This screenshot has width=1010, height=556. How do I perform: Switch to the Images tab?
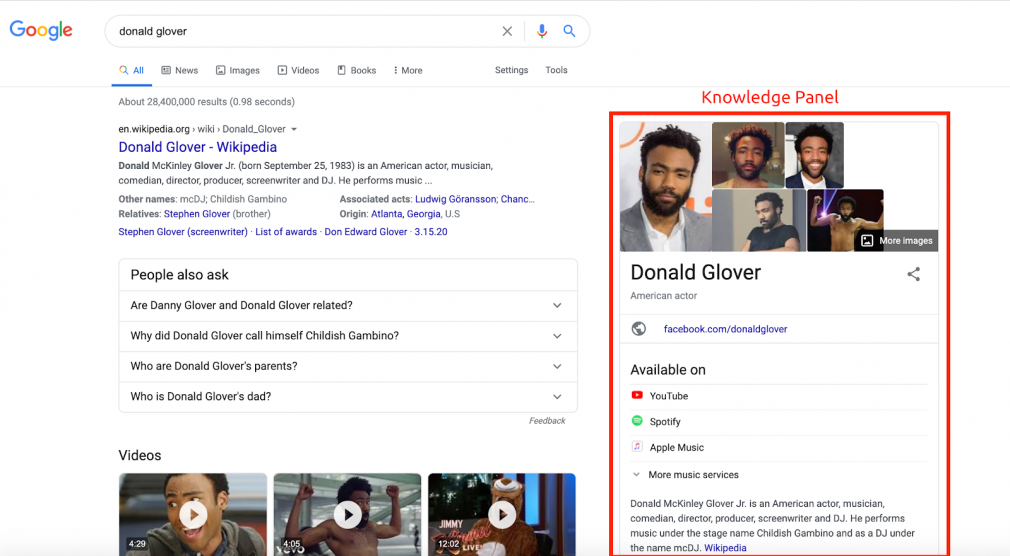[x=238, y=70]
